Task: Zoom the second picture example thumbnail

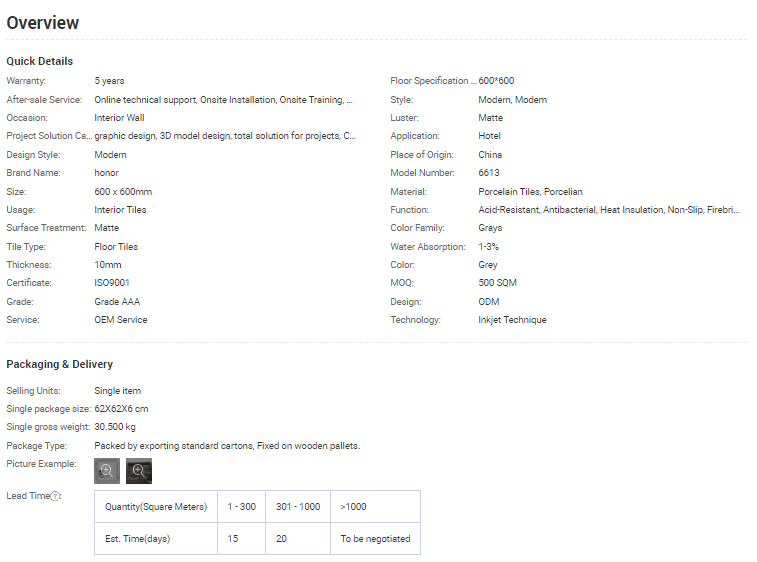Action: (139, 471)
